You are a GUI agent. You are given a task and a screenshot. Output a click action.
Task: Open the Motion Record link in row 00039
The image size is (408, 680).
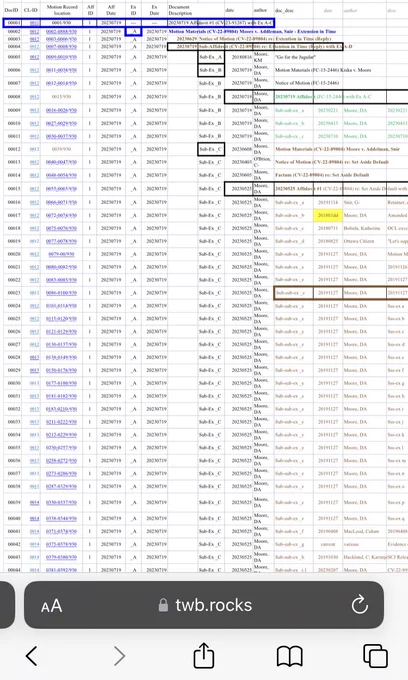[62, 503]
